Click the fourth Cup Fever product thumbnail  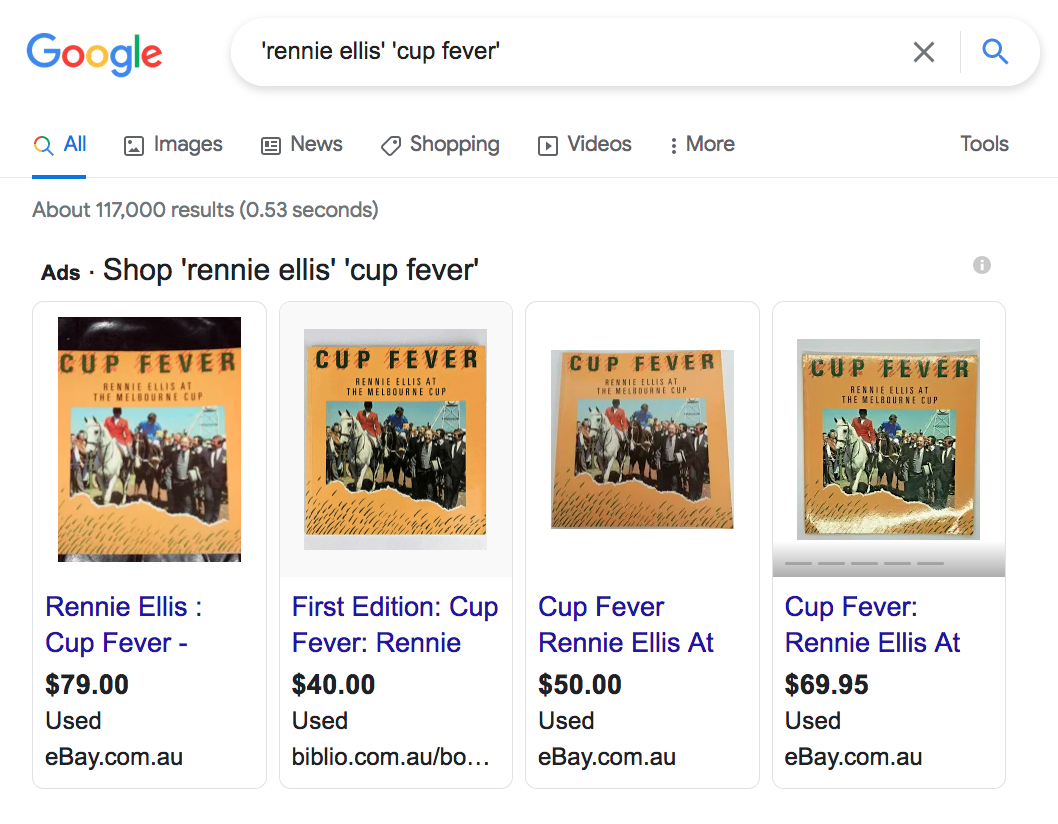887,438
